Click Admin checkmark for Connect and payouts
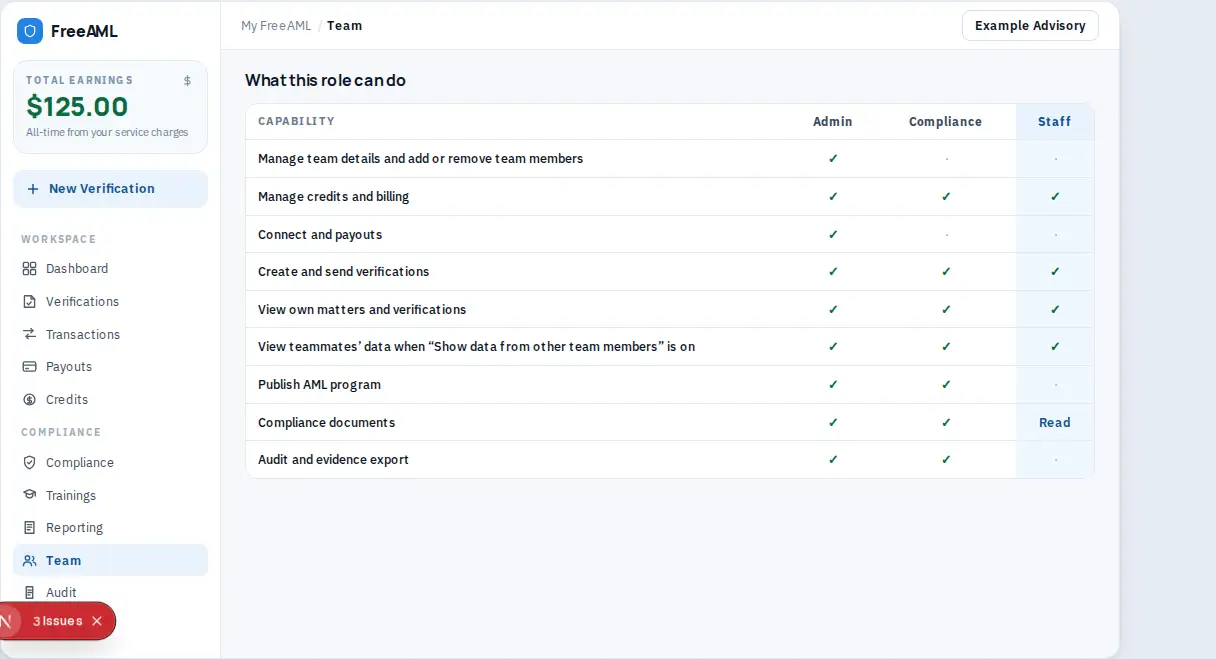The image size is (1216, 659). (x=833, y=235)
